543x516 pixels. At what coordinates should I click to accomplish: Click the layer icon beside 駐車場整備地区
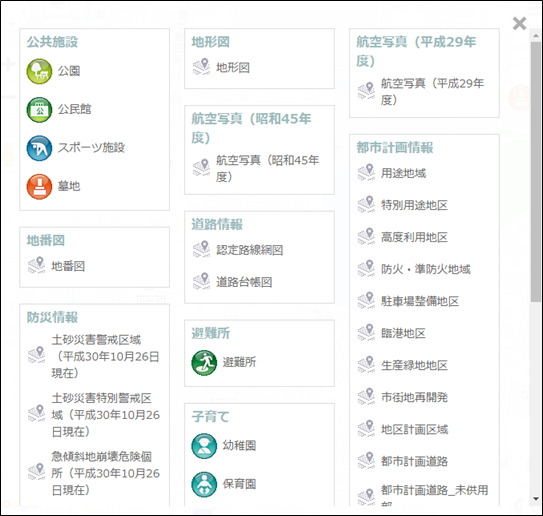(x=366, y=301)
